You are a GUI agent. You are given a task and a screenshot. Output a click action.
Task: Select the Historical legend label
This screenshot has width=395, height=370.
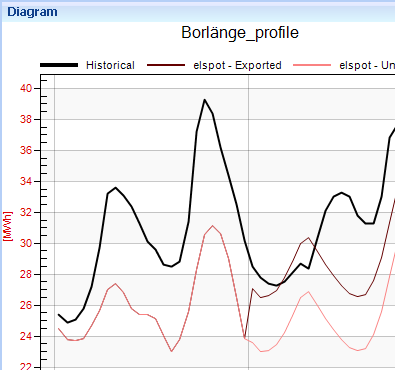pyautogui.click(x=110, y=65)
